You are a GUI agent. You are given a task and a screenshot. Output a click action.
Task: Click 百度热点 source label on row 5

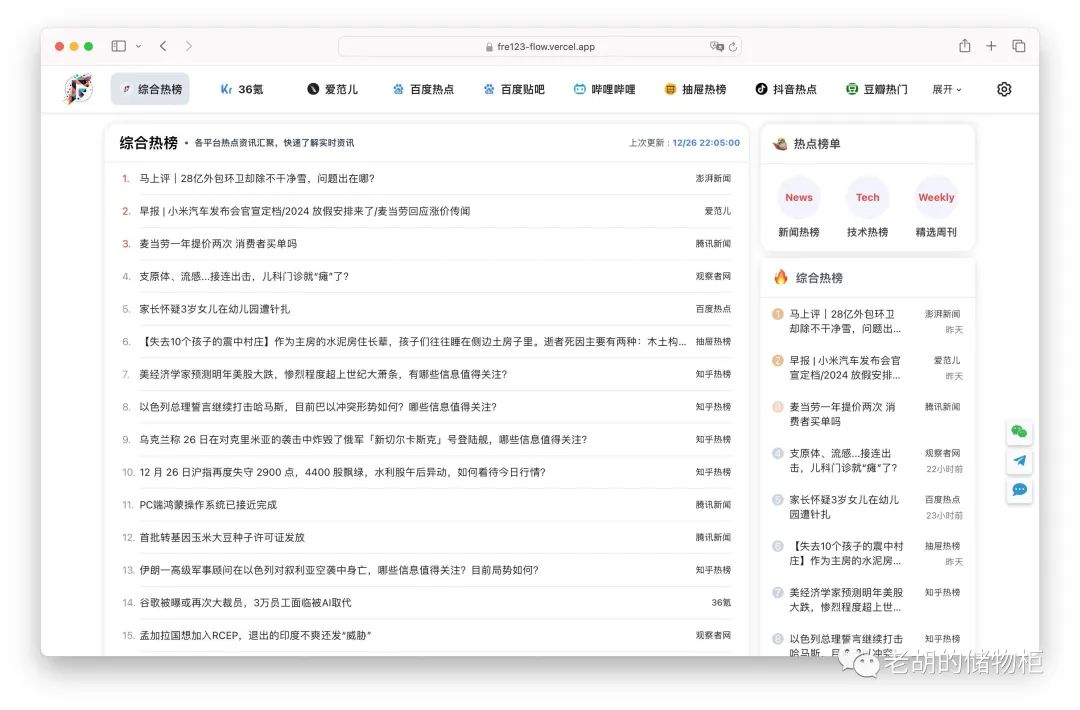(x=713, y=309)
